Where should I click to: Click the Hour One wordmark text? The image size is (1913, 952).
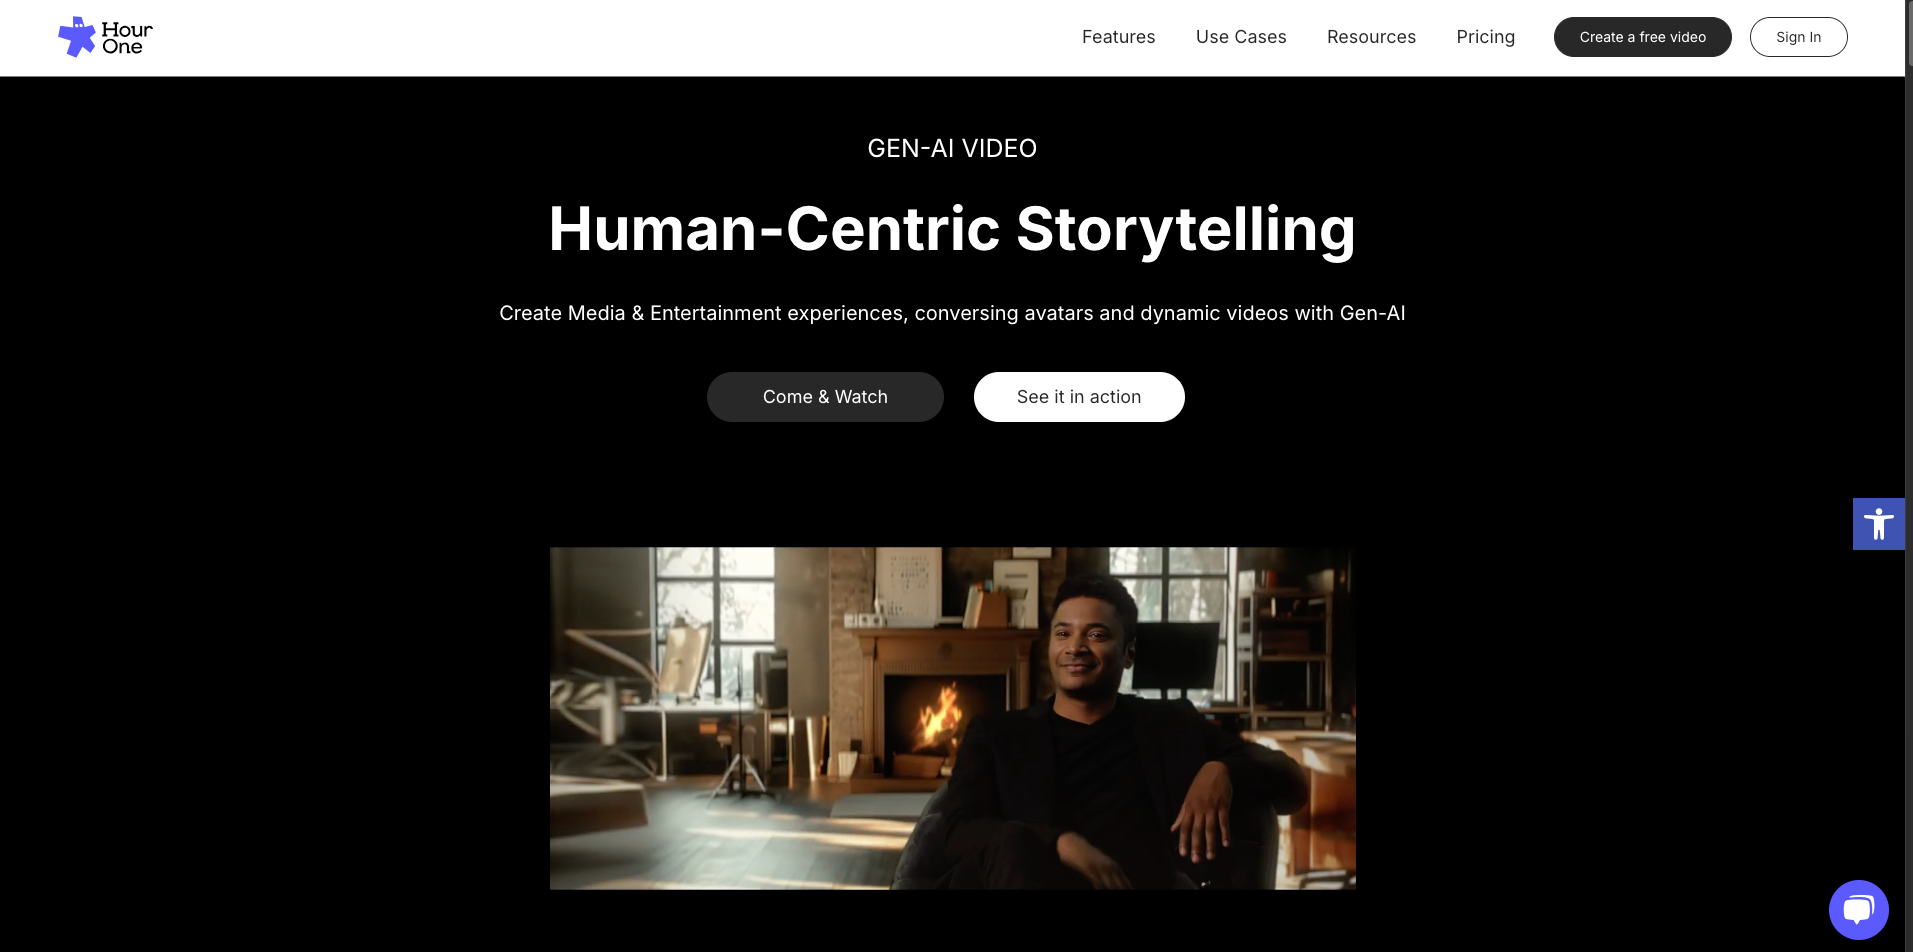(126, 38)
